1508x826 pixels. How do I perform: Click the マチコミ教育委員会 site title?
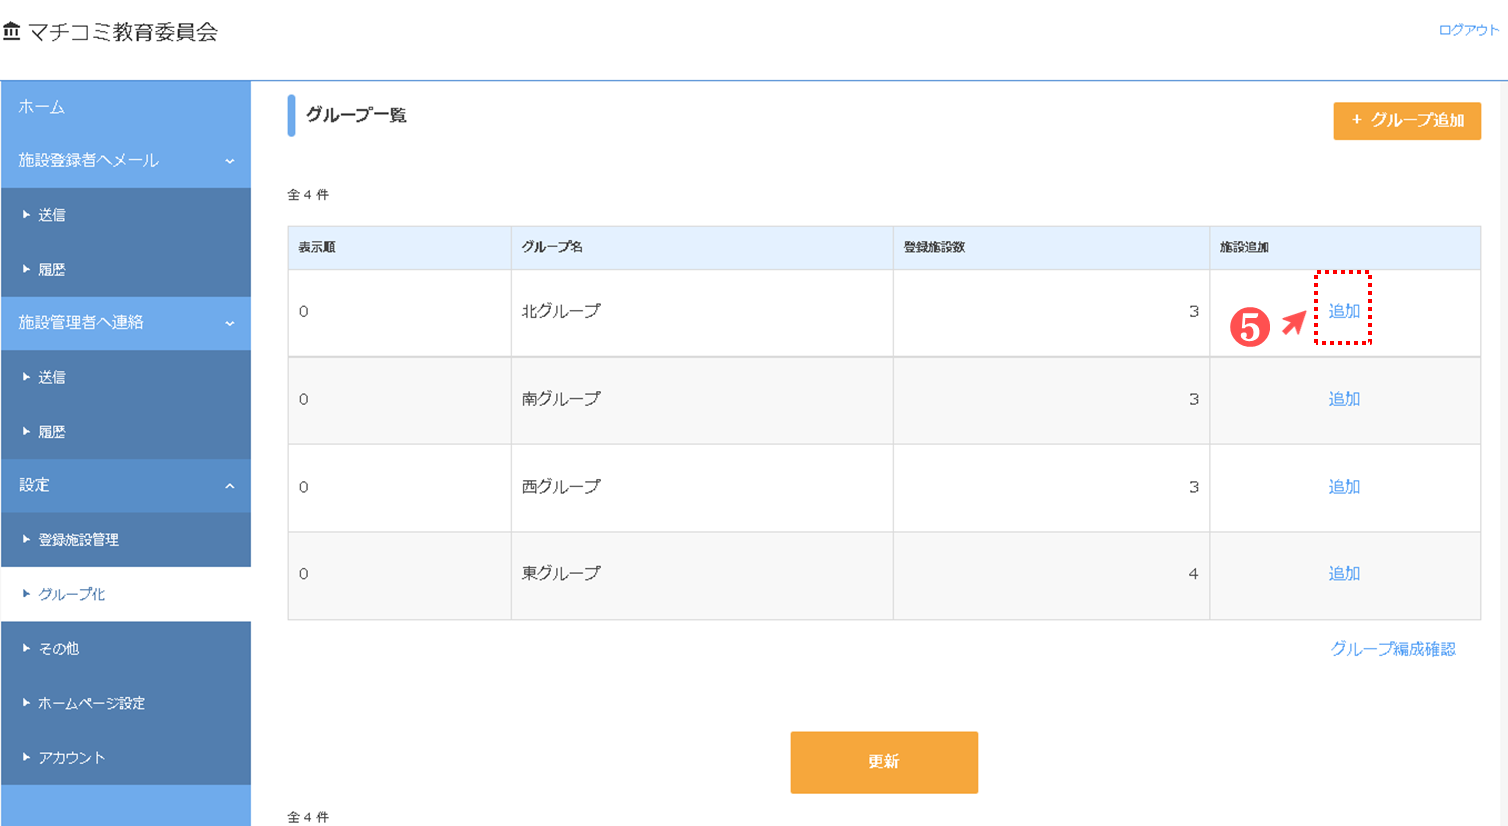click(123, 32)
